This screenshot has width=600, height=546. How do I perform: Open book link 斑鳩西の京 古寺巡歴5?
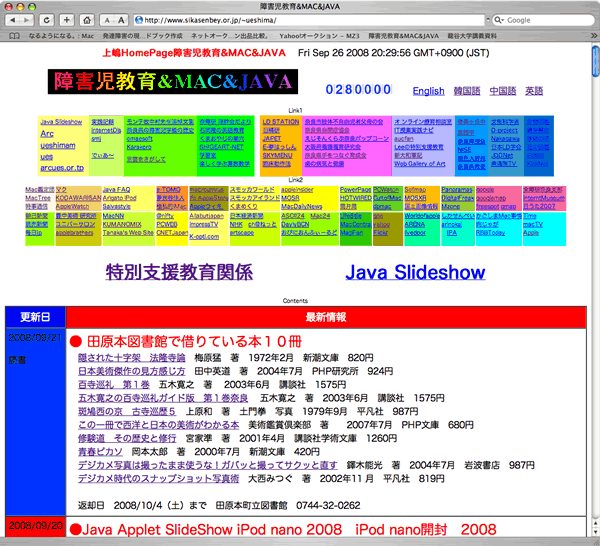[127, 411]
